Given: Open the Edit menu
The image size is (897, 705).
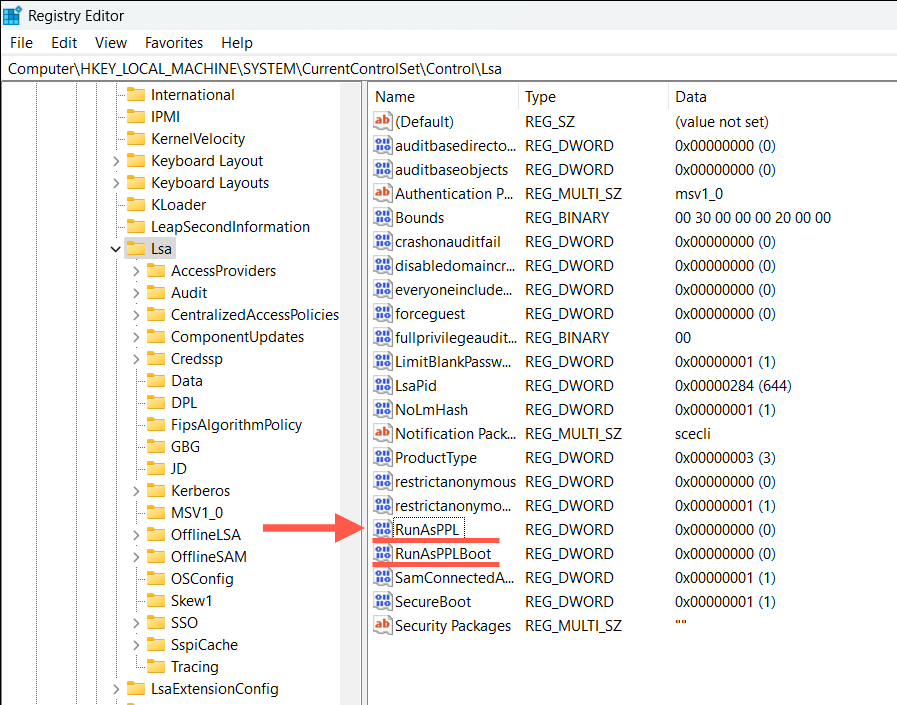Looking at the screenshot, I should (64, 43).
